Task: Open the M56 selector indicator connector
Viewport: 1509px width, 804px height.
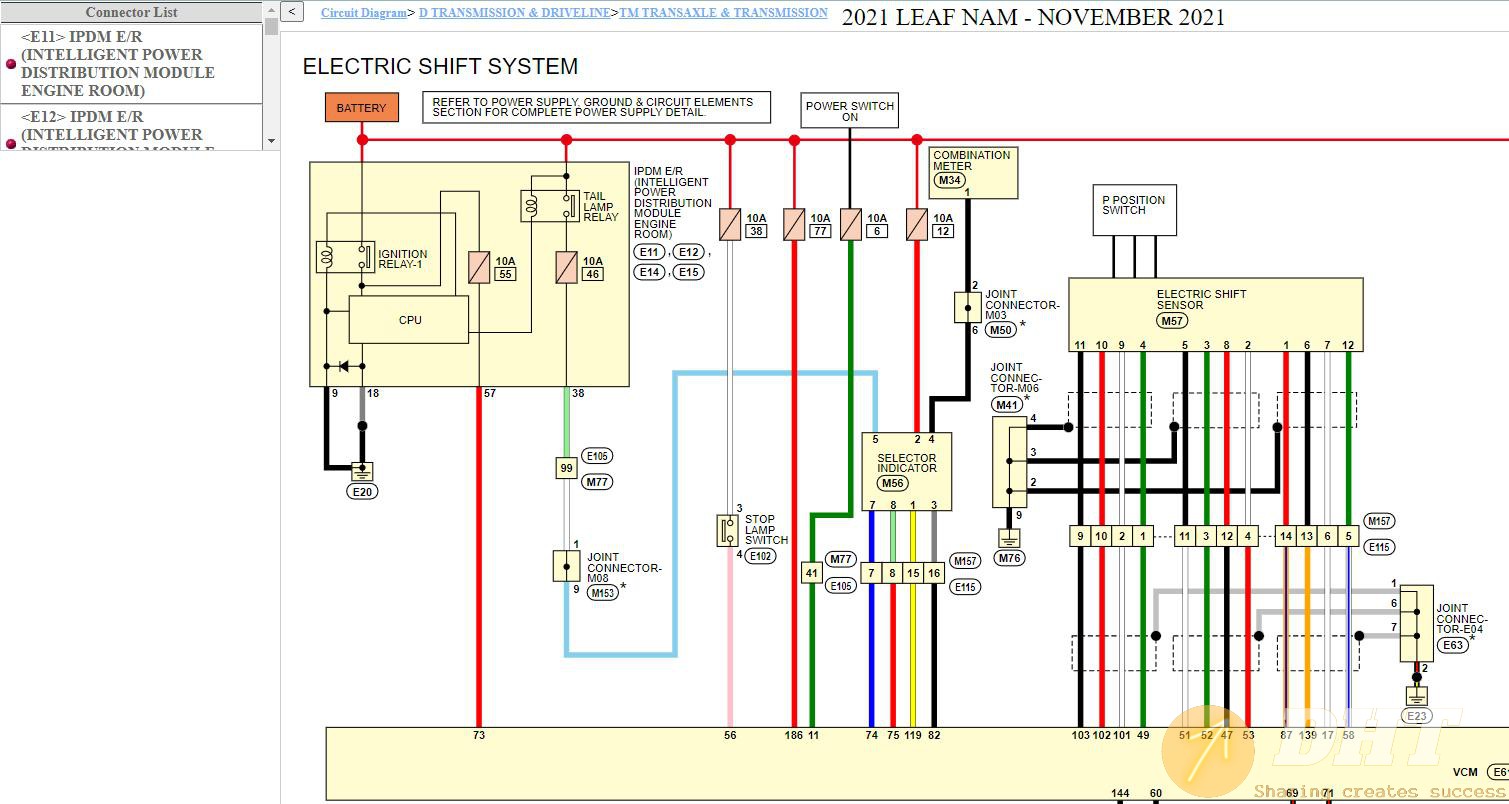Action: [x=892, y=483]
